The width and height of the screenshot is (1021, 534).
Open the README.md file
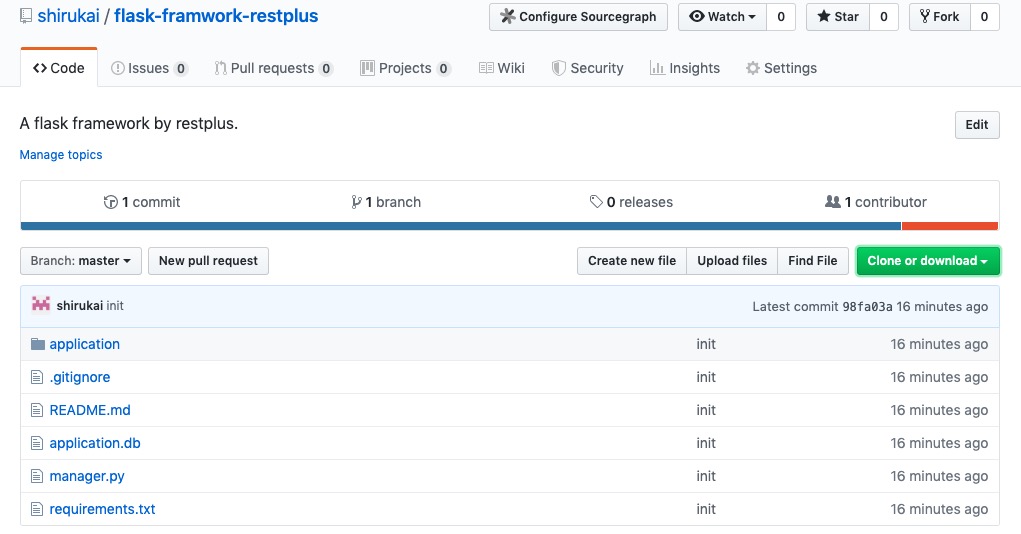tap(90, 410)
